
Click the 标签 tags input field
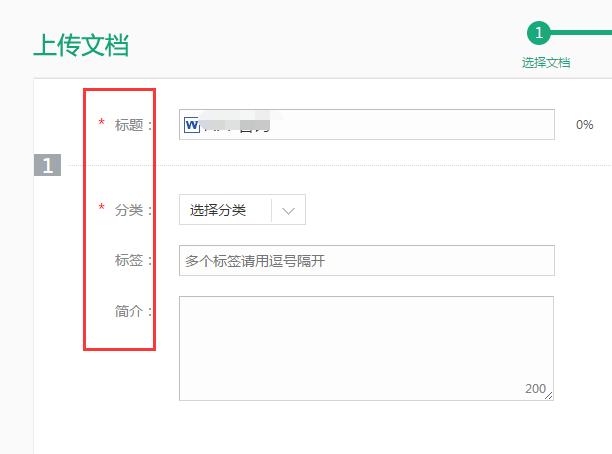point(366,261)
